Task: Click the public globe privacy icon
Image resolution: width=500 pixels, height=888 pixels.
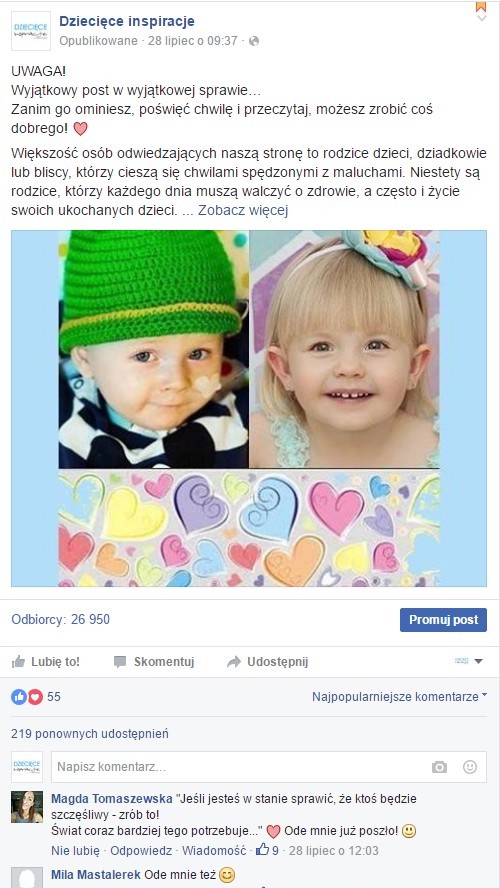Action: [254, 41]
